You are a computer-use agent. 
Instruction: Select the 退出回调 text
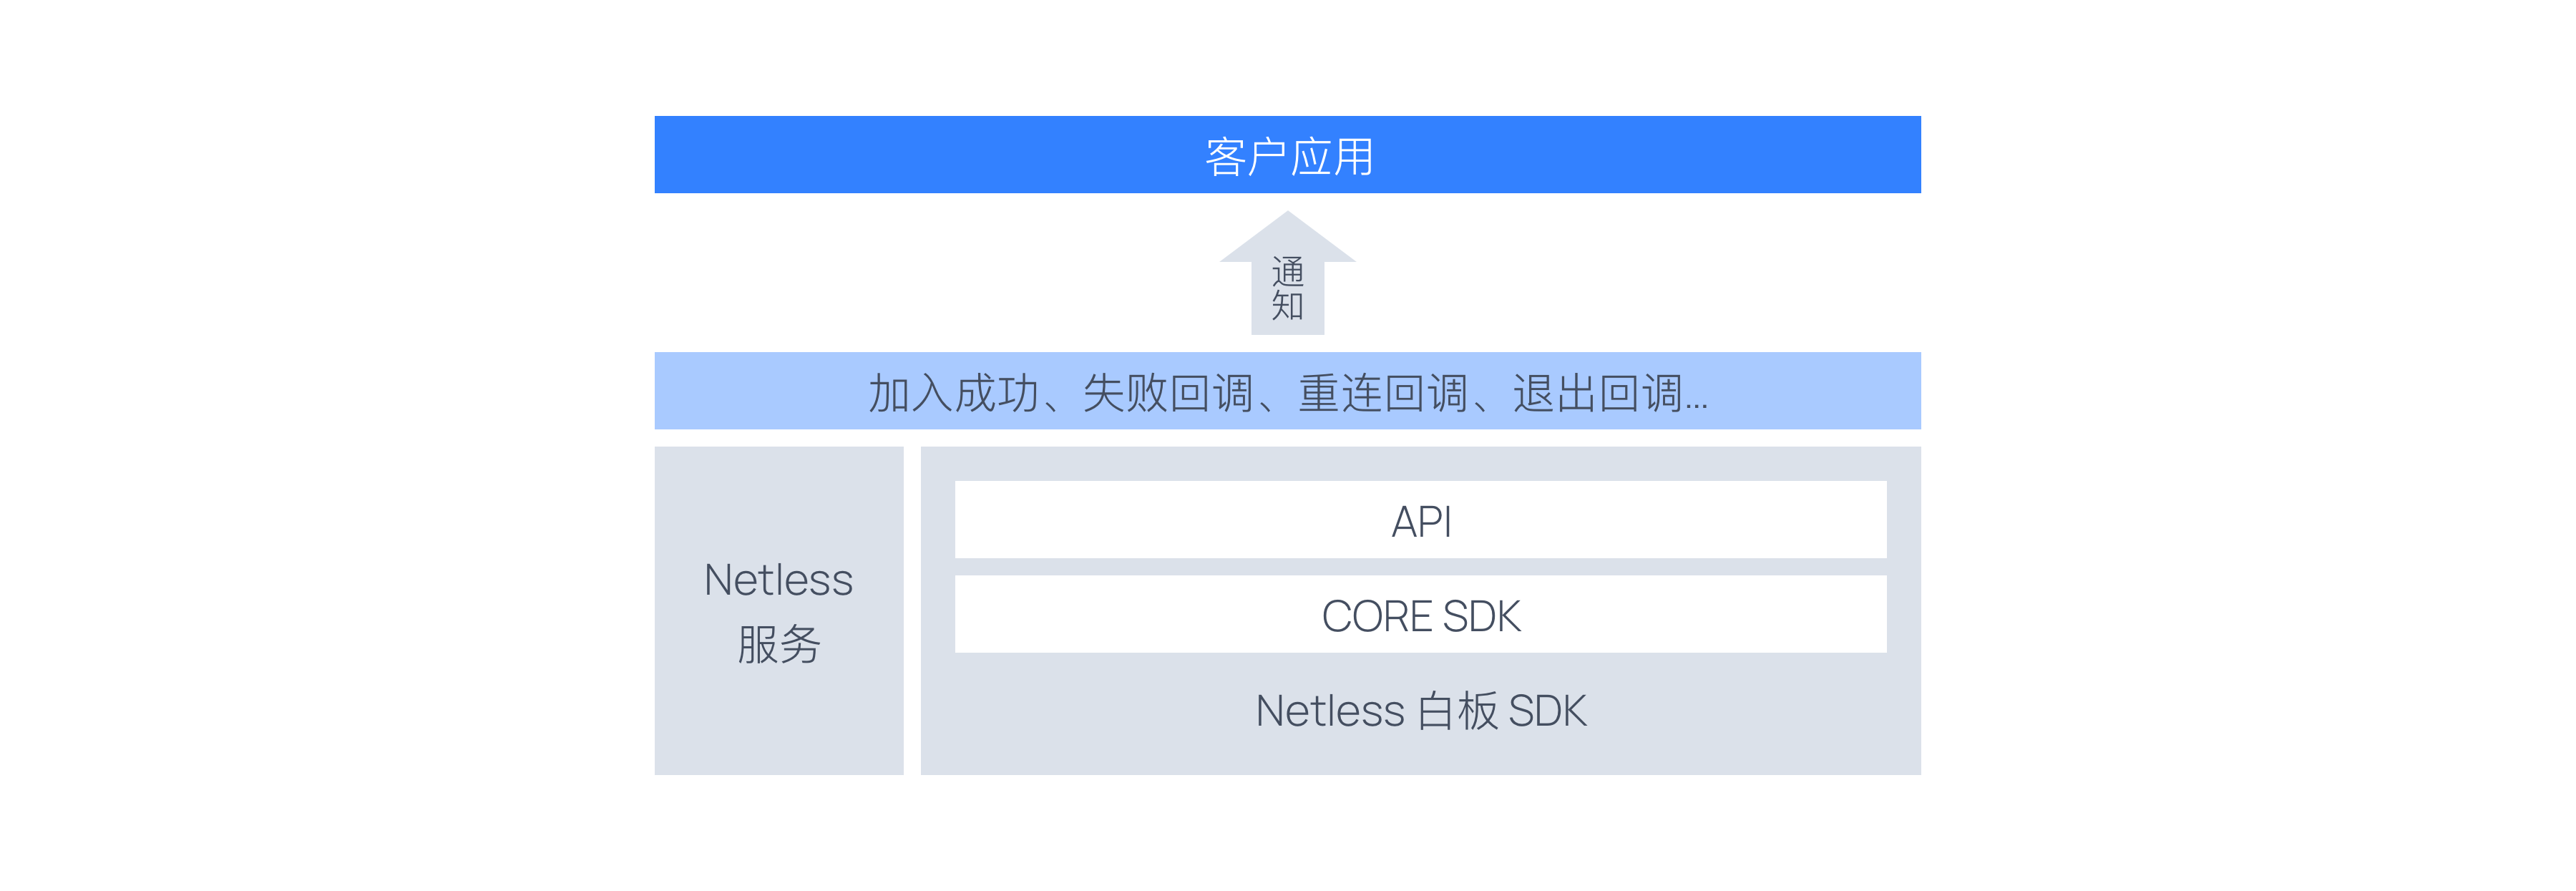[1597, 393]
